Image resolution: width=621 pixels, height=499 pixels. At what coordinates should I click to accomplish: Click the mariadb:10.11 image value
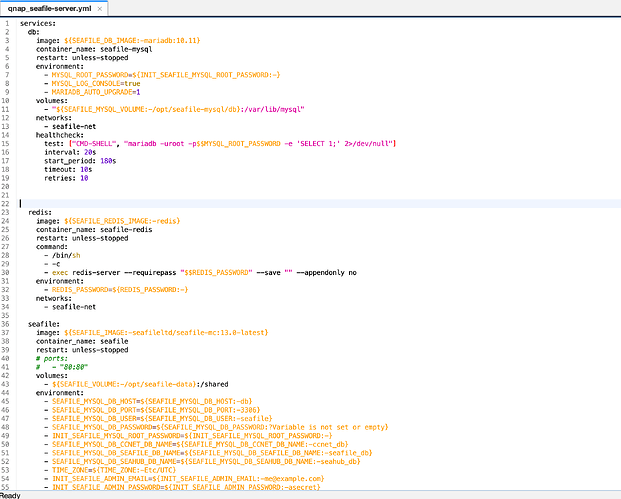132,40
